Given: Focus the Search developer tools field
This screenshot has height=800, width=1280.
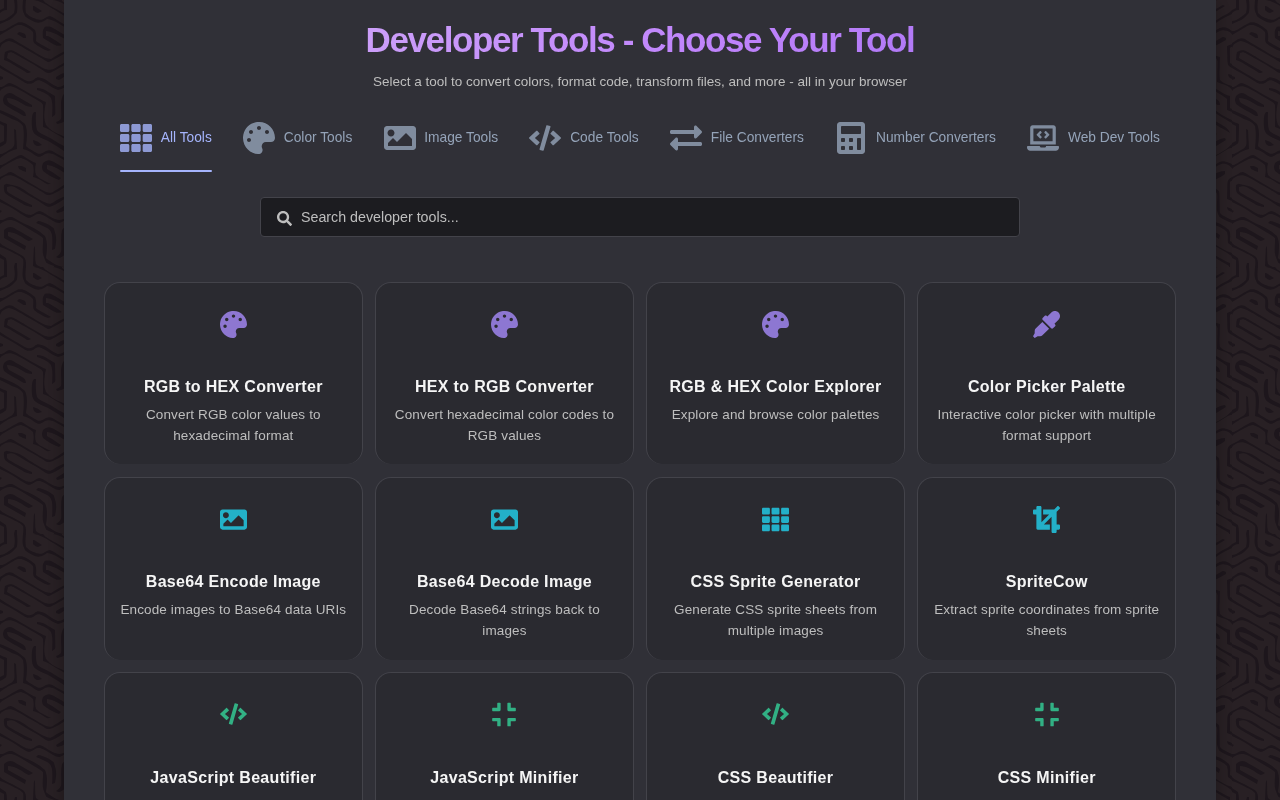Looking at the screenshot, I should tap(640, 217).
